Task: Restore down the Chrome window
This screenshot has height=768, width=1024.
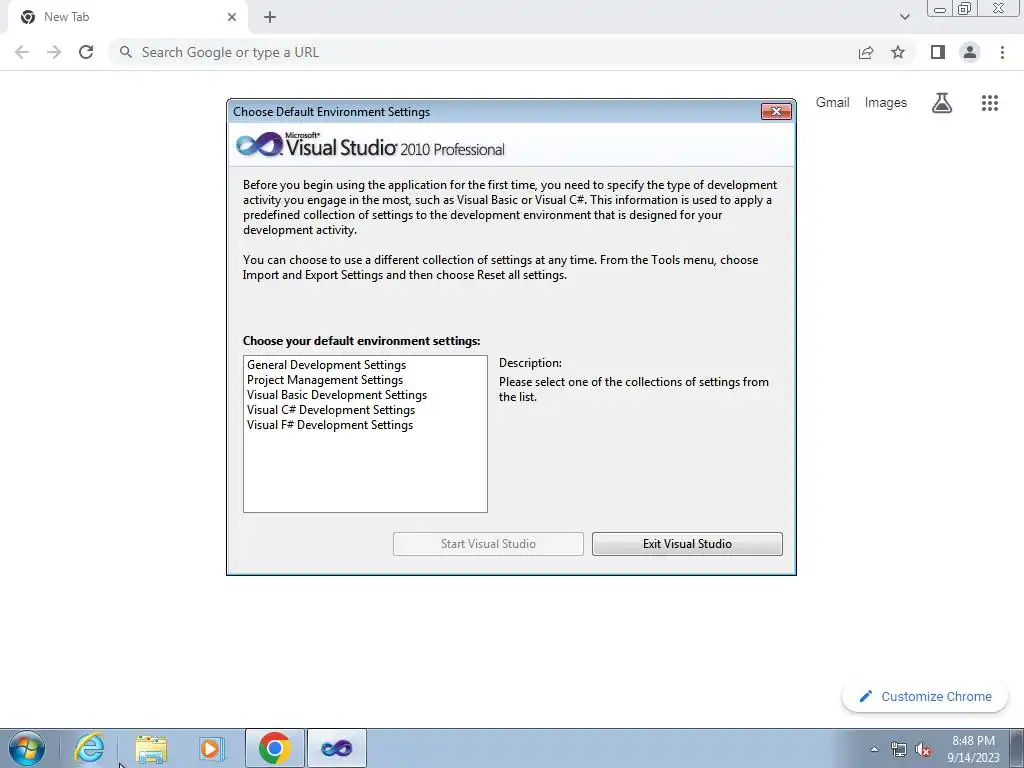Action: click(x=965, y=9)
